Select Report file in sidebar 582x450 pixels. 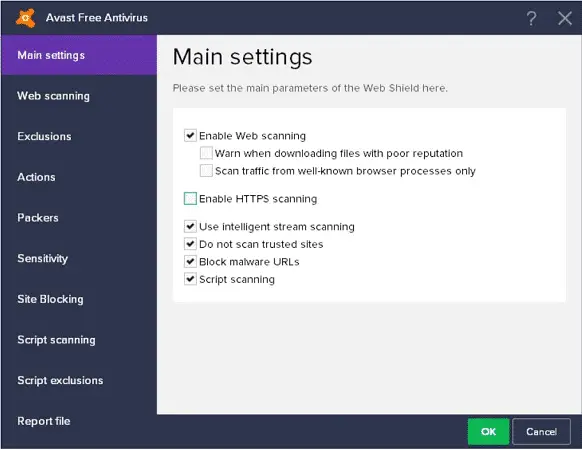click(x=79, y=421)
